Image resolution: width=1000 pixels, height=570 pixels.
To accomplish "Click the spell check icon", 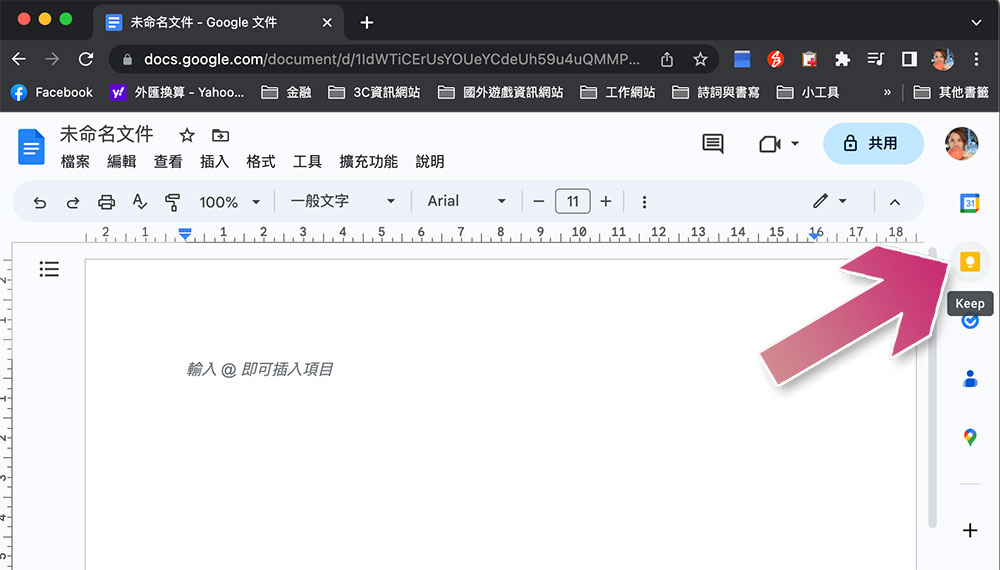I will click(140, 202).
